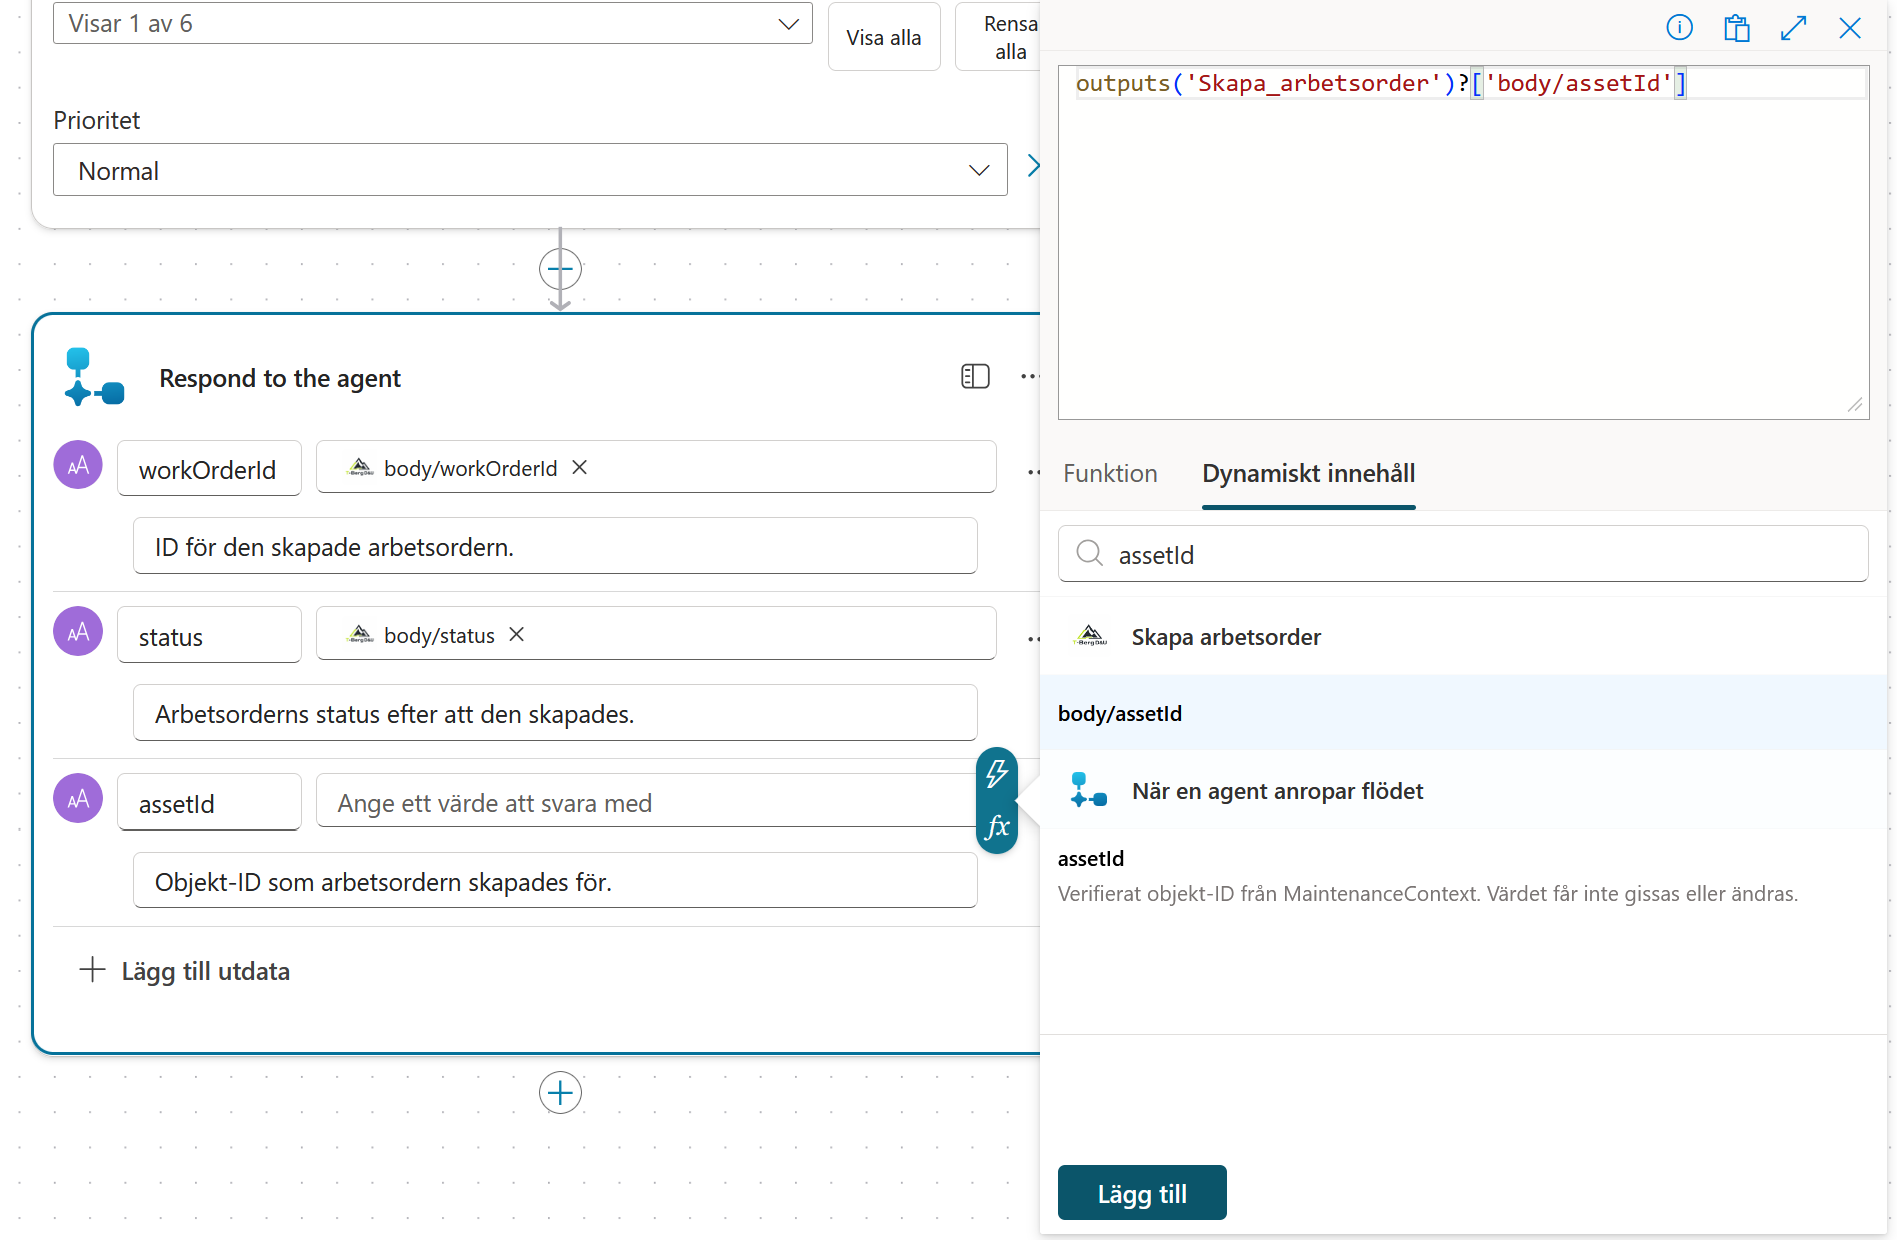Expand the chevron beside the Prioritet field
The width and height of the screenshot is (1897, 1240).
(x=1033, y=166)
